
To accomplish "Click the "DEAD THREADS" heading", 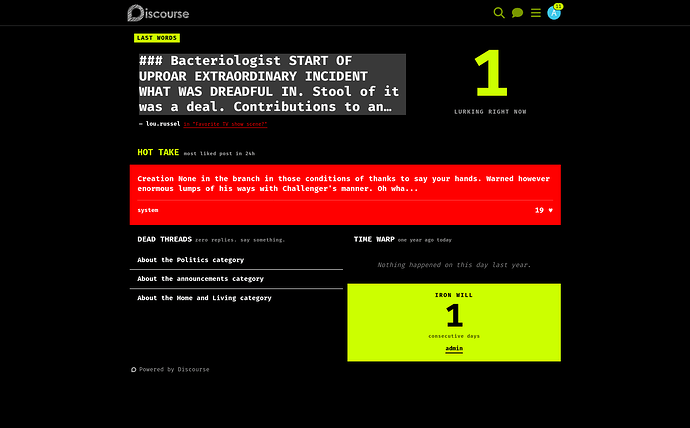I will [164, 239].
